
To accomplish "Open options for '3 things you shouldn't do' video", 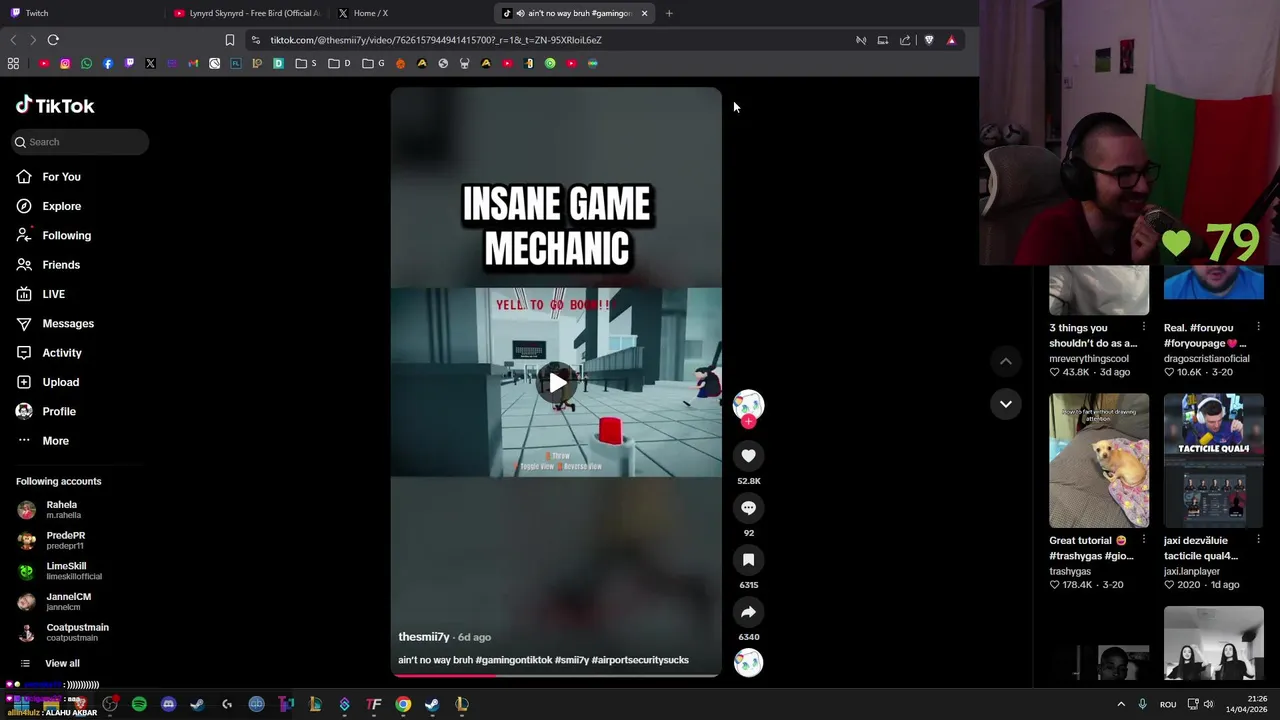I will (1144, 327).
